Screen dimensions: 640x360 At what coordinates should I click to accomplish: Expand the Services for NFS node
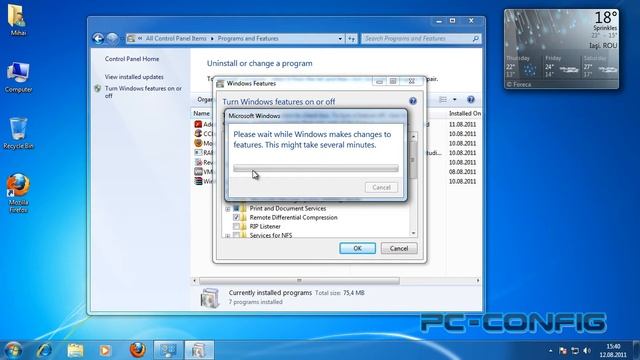point(228,236)
